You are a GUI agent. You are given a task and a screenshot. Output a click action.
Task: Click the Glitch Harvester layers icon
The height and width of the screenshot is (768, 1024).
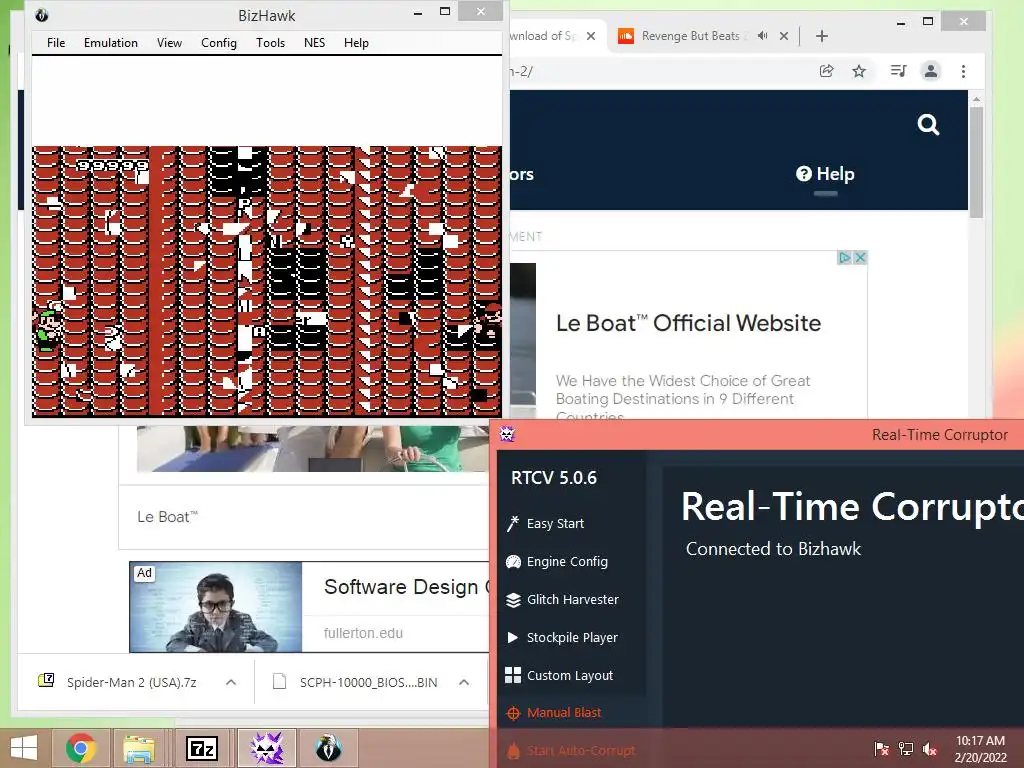[x=513, y=600]
